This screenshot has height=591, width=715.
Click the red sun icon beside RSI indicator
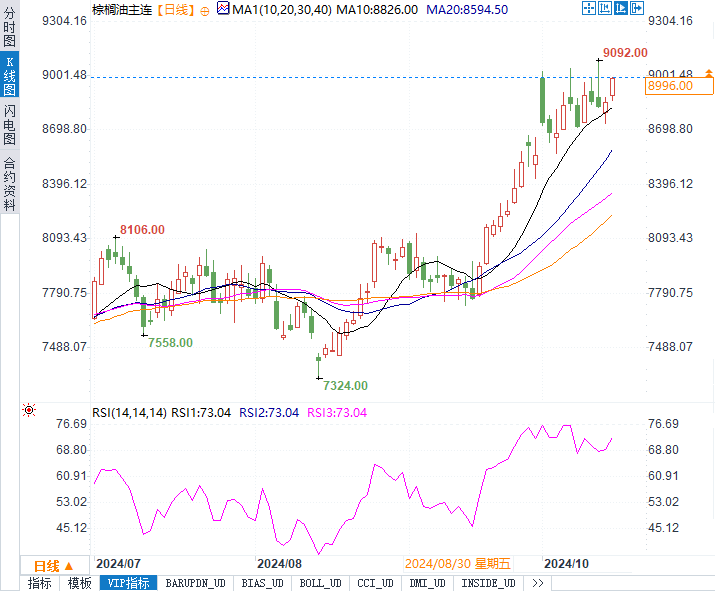[29, 410]
